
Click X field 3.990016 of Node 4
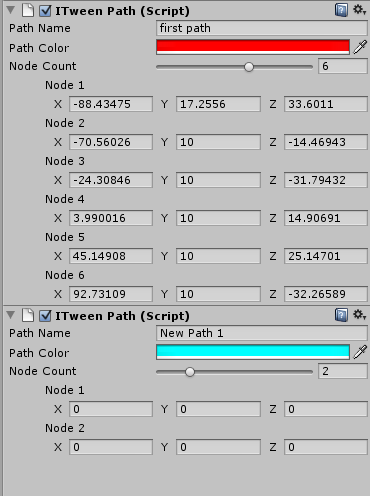[111, 218]
